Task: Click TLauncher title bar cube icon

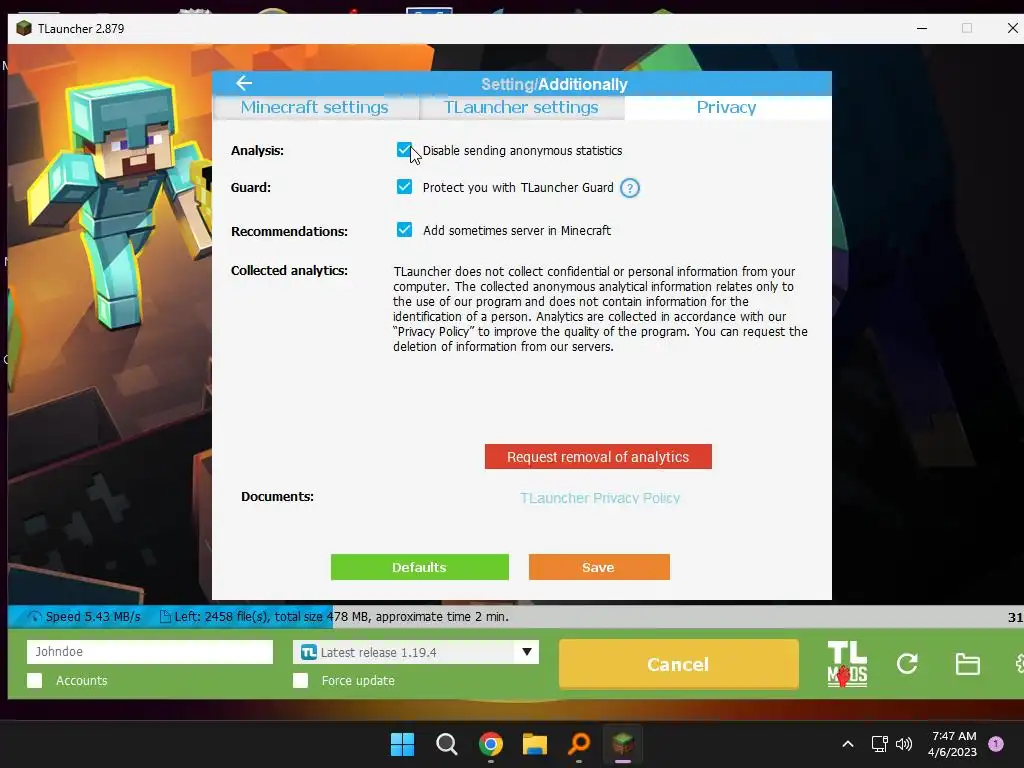Action: coord(24,28)
